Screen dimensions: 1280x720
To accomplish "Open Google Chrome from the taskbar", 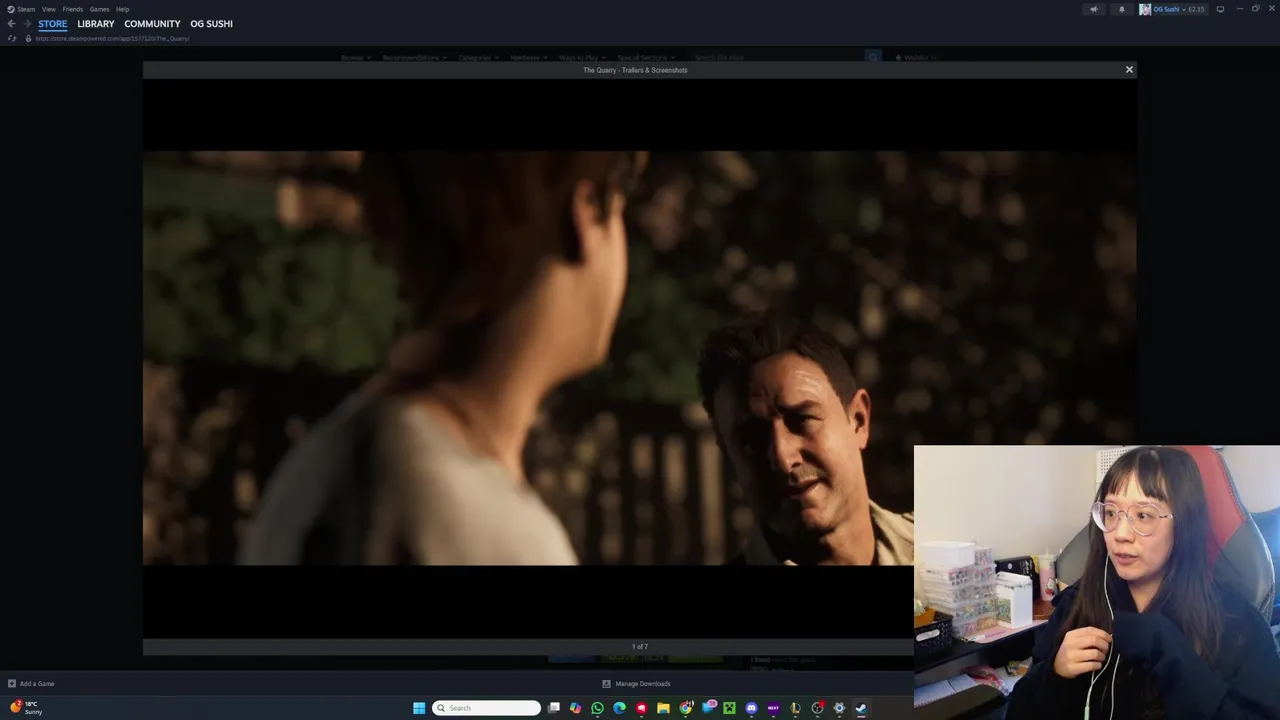I will [x=685, y=708].
